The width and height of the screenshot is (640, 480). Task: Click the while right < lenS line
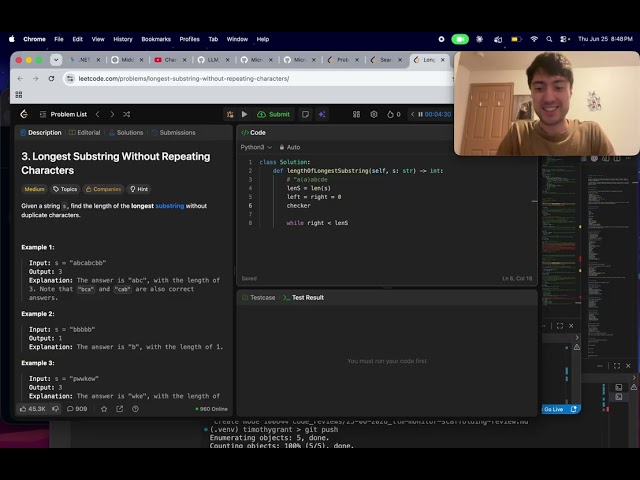point(317,223)
